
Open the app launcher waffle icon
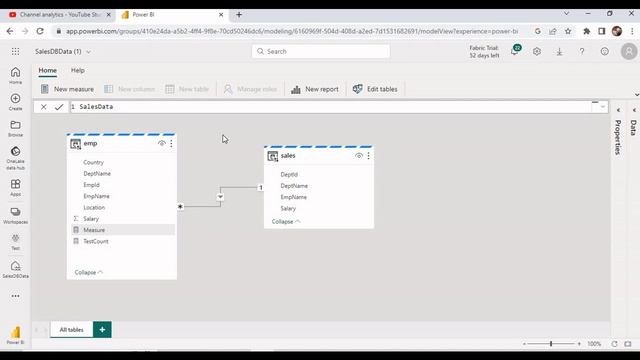(x=16, y=51)
